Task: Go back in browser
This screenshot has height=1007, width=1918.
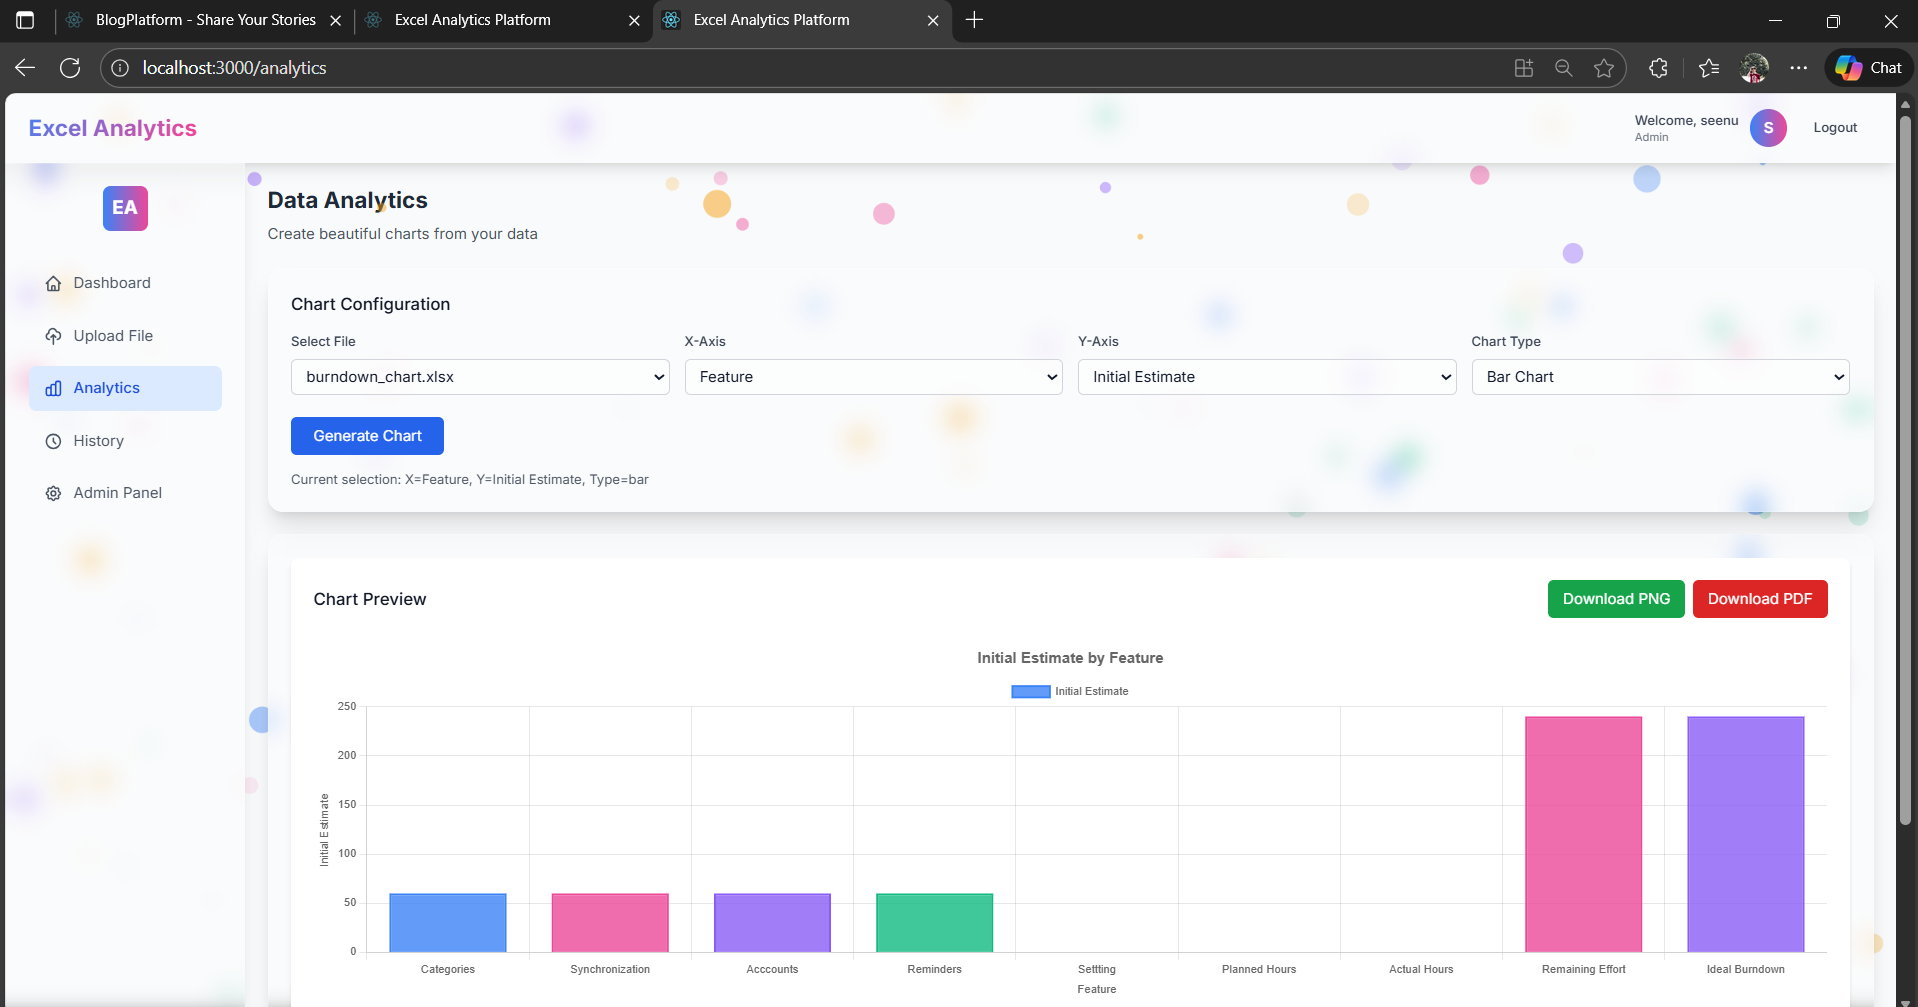Action: pyautogui.click(x=25, y=68)
